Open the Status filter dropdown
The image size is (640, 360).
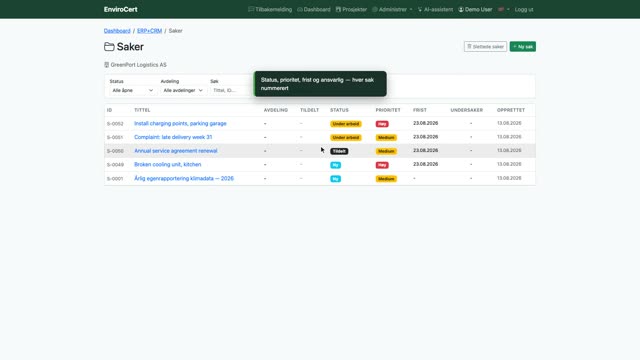pos(132,90)
